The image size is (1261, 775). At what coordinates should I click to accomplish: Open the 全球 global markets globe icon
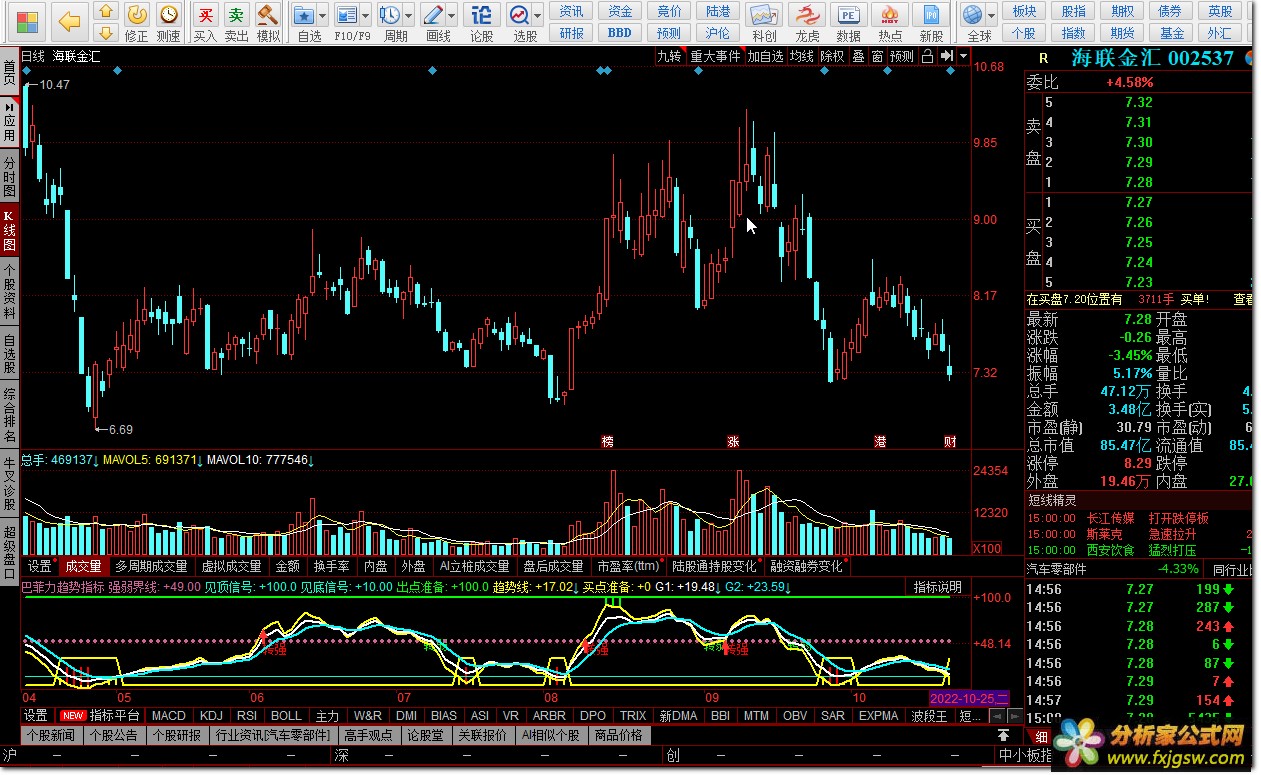(x=972, y=15)
